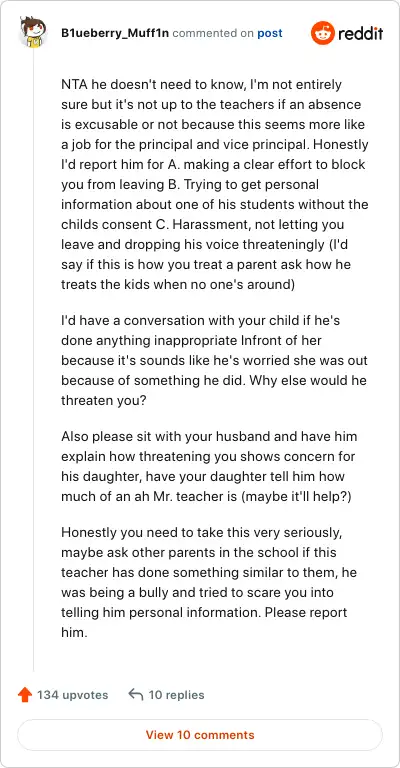Collapse the comment using the vertical thread line
Screen dimensions: 400x768
click(33, 360)
